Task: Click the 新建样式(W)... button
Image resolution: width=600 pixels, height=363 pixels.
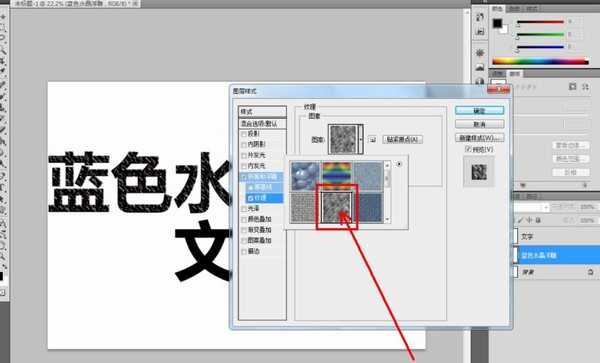Action: tap(479, 138)
